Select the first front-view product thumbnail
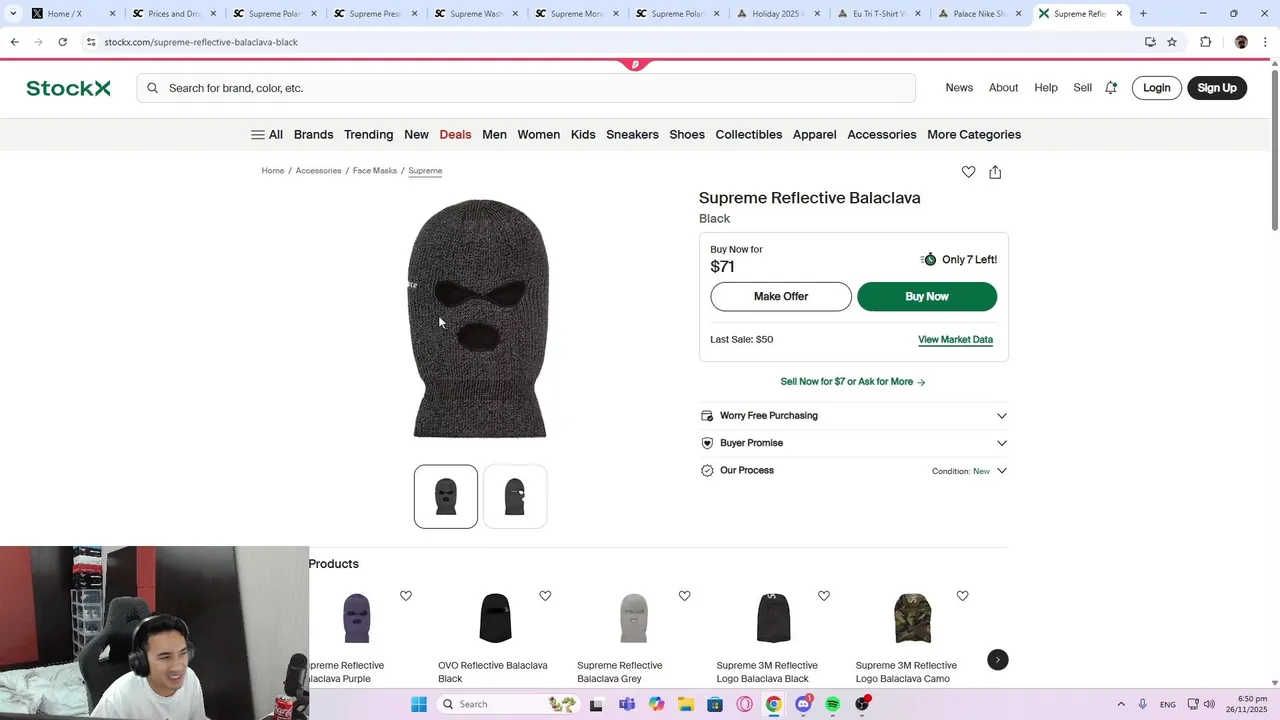The height and width of the screenshot is (720, 1280). tap(446, 496)
